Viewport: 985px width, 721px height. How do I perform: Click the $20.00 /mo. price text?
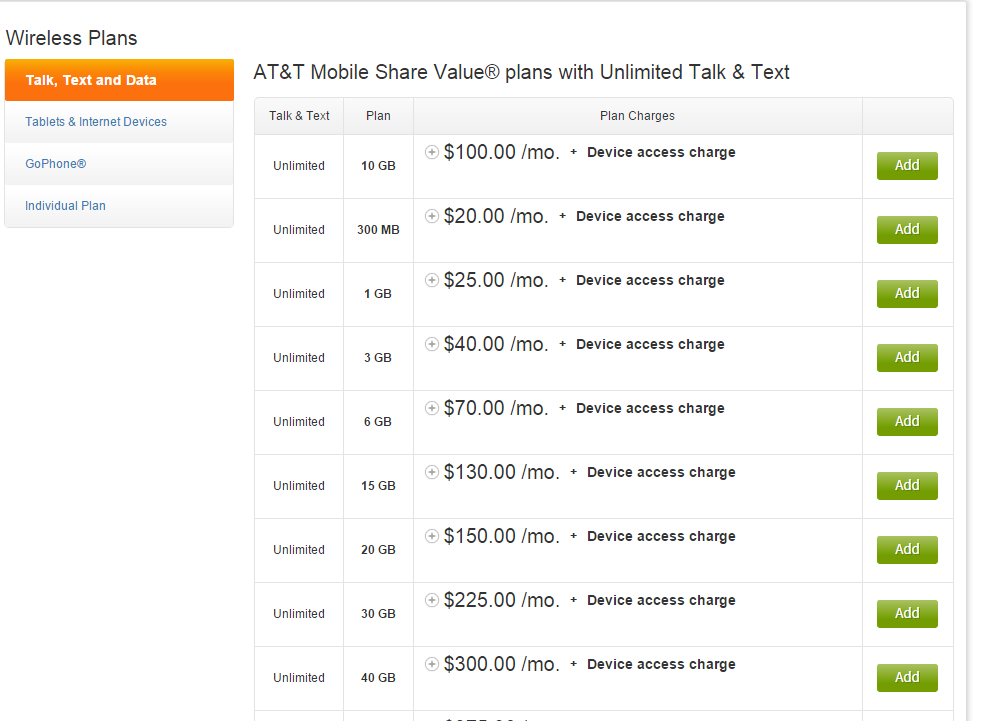pos(496,216)
